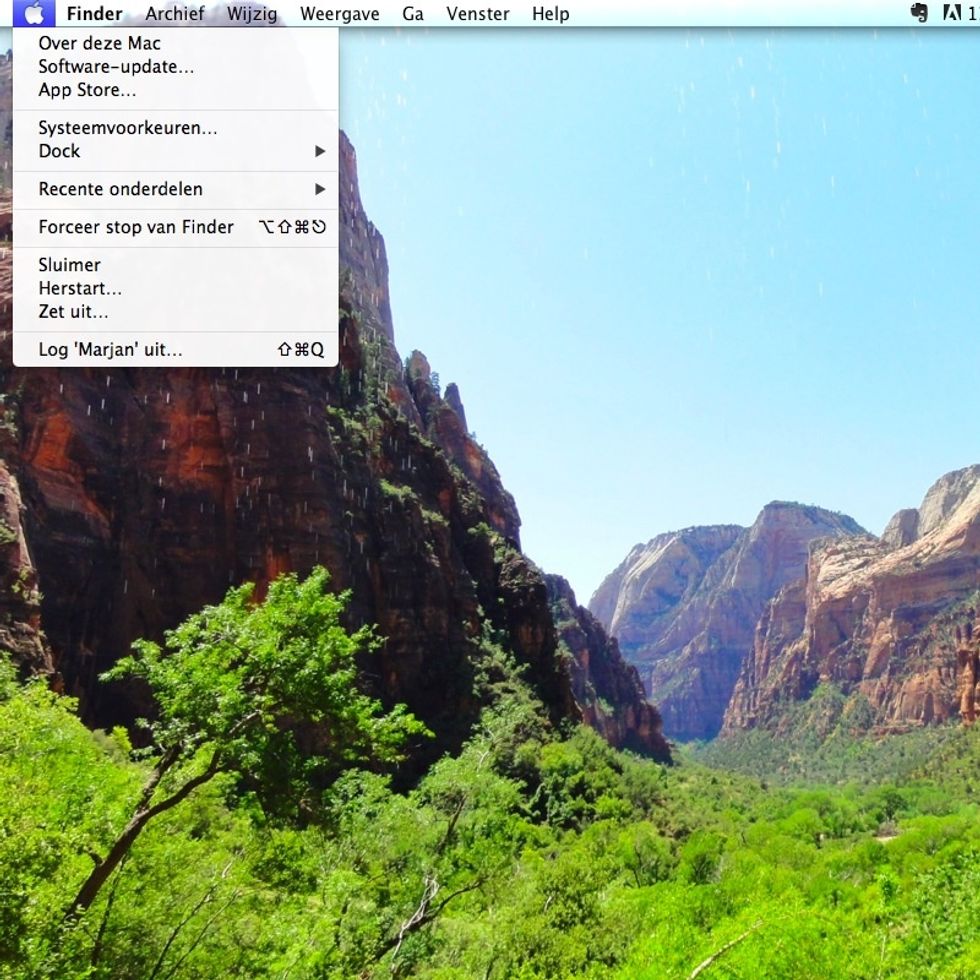980x980 pixels.
Task: Expand the Dock submenu
Action: tap(176, 151)
